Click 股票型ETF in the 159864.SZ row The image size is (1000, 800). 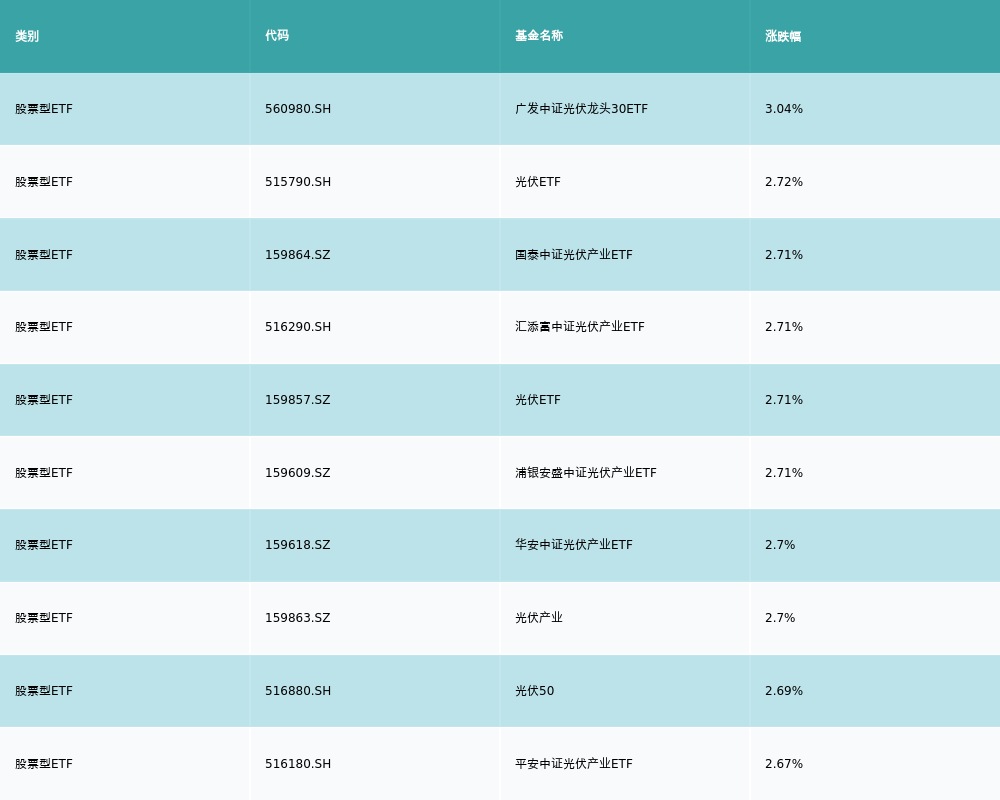click(44, 255)
